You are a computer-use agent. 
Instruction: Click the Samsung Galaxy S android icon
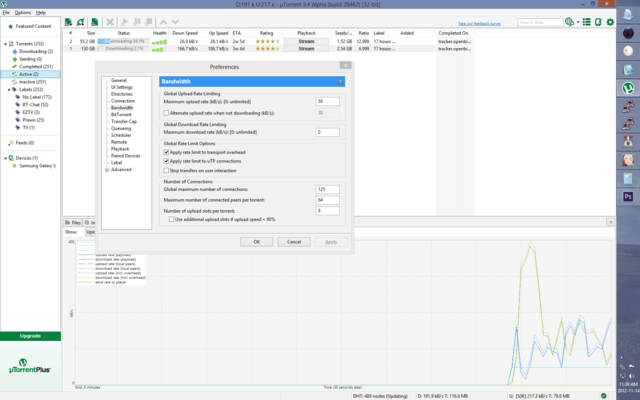[x=15, y=166]
